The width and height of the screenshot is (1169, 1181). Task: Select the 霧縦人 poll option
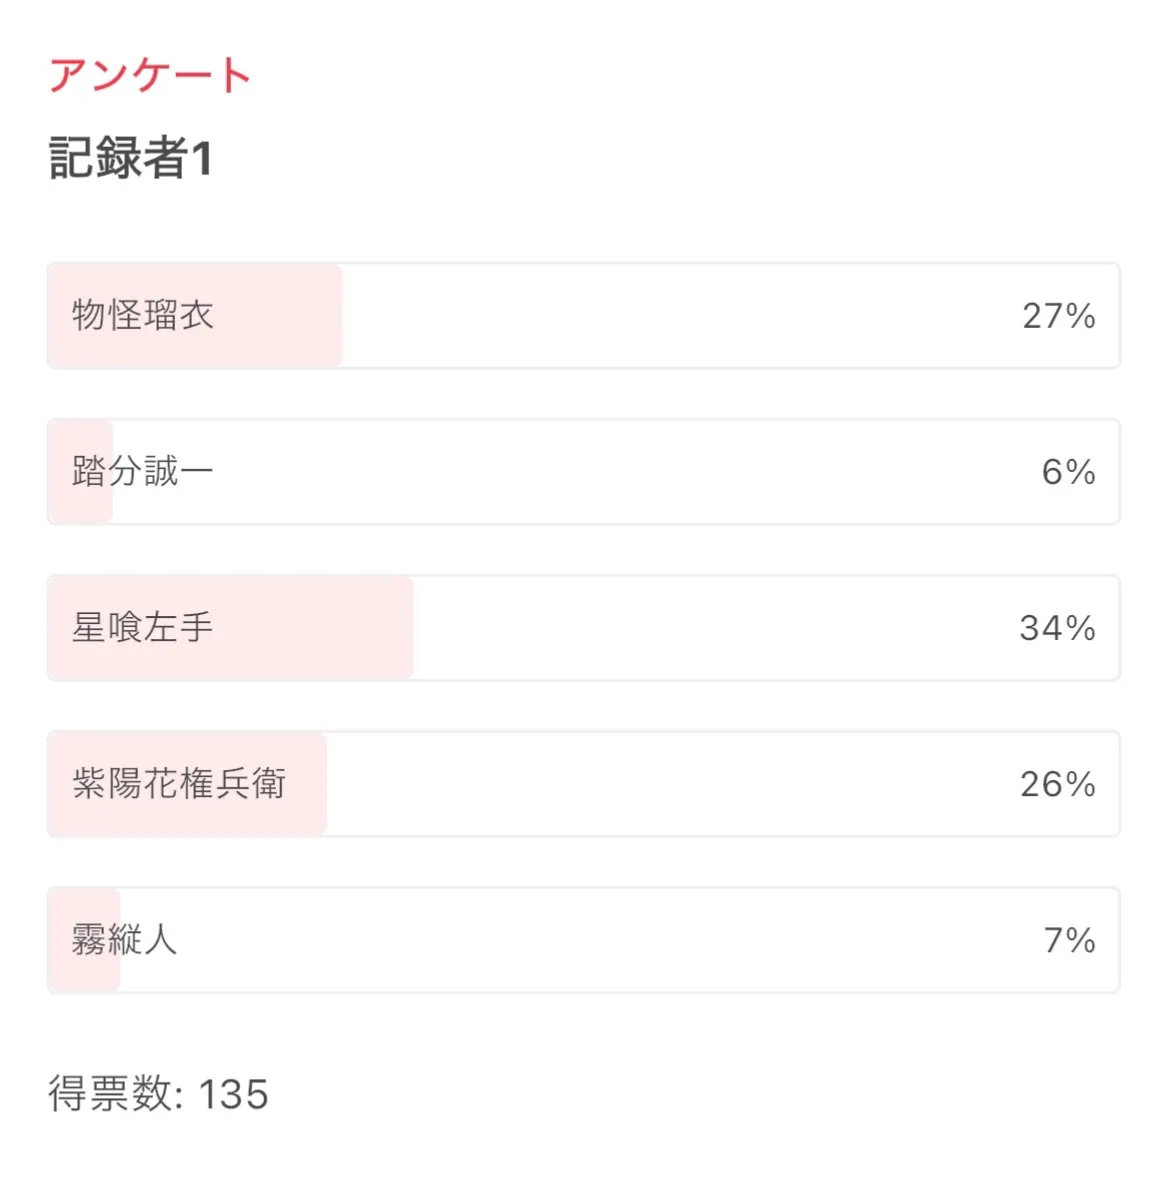125,940
